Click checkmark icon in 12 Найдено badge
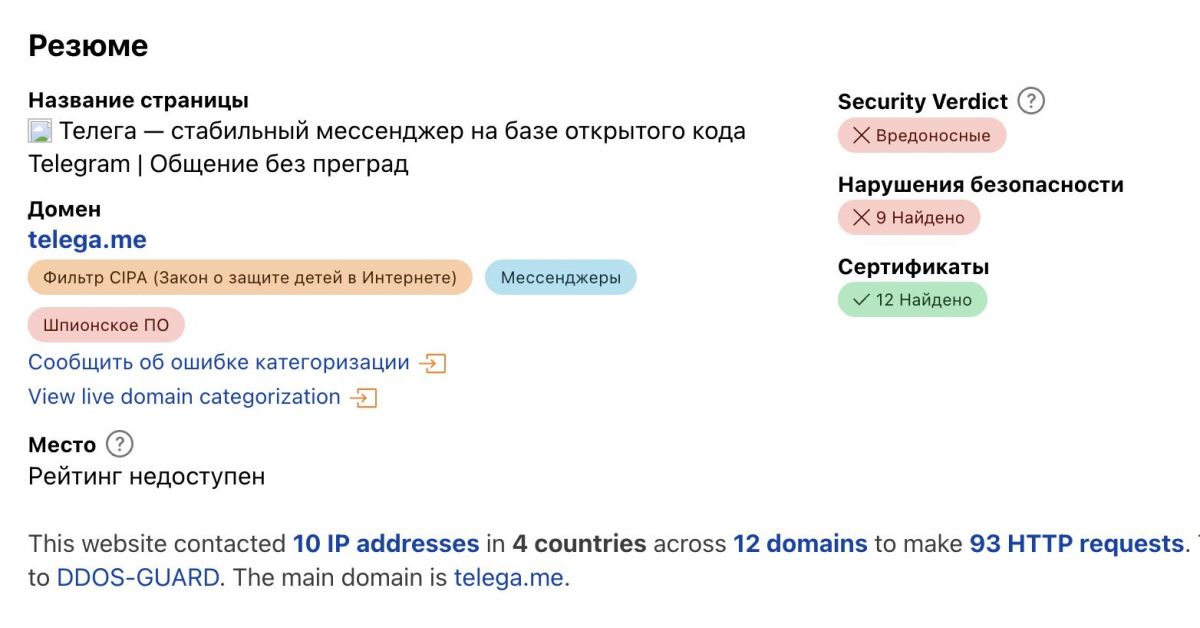This screenshot has height=628, width=1200. pyautogui.click(x=861, y=300)
